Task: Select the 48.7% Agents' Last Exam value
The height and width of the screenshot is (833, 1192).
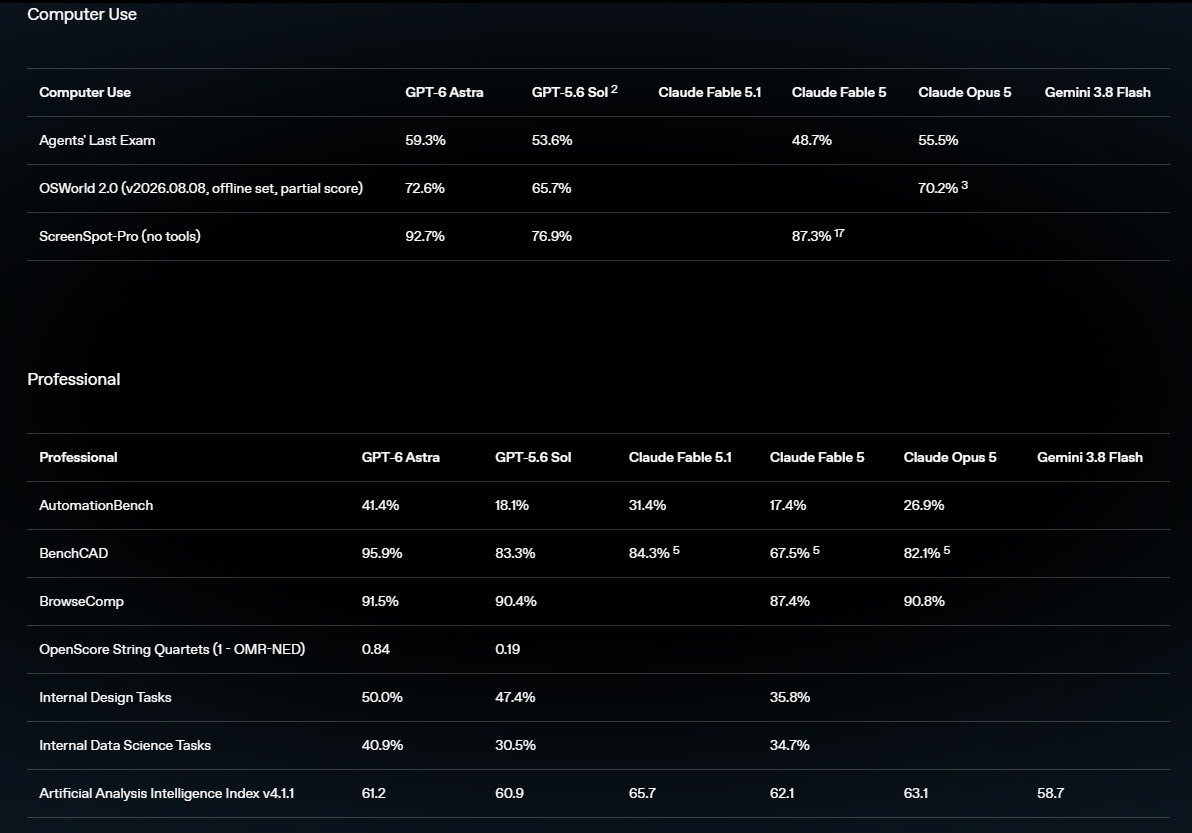Action: (x=812, y=141)
